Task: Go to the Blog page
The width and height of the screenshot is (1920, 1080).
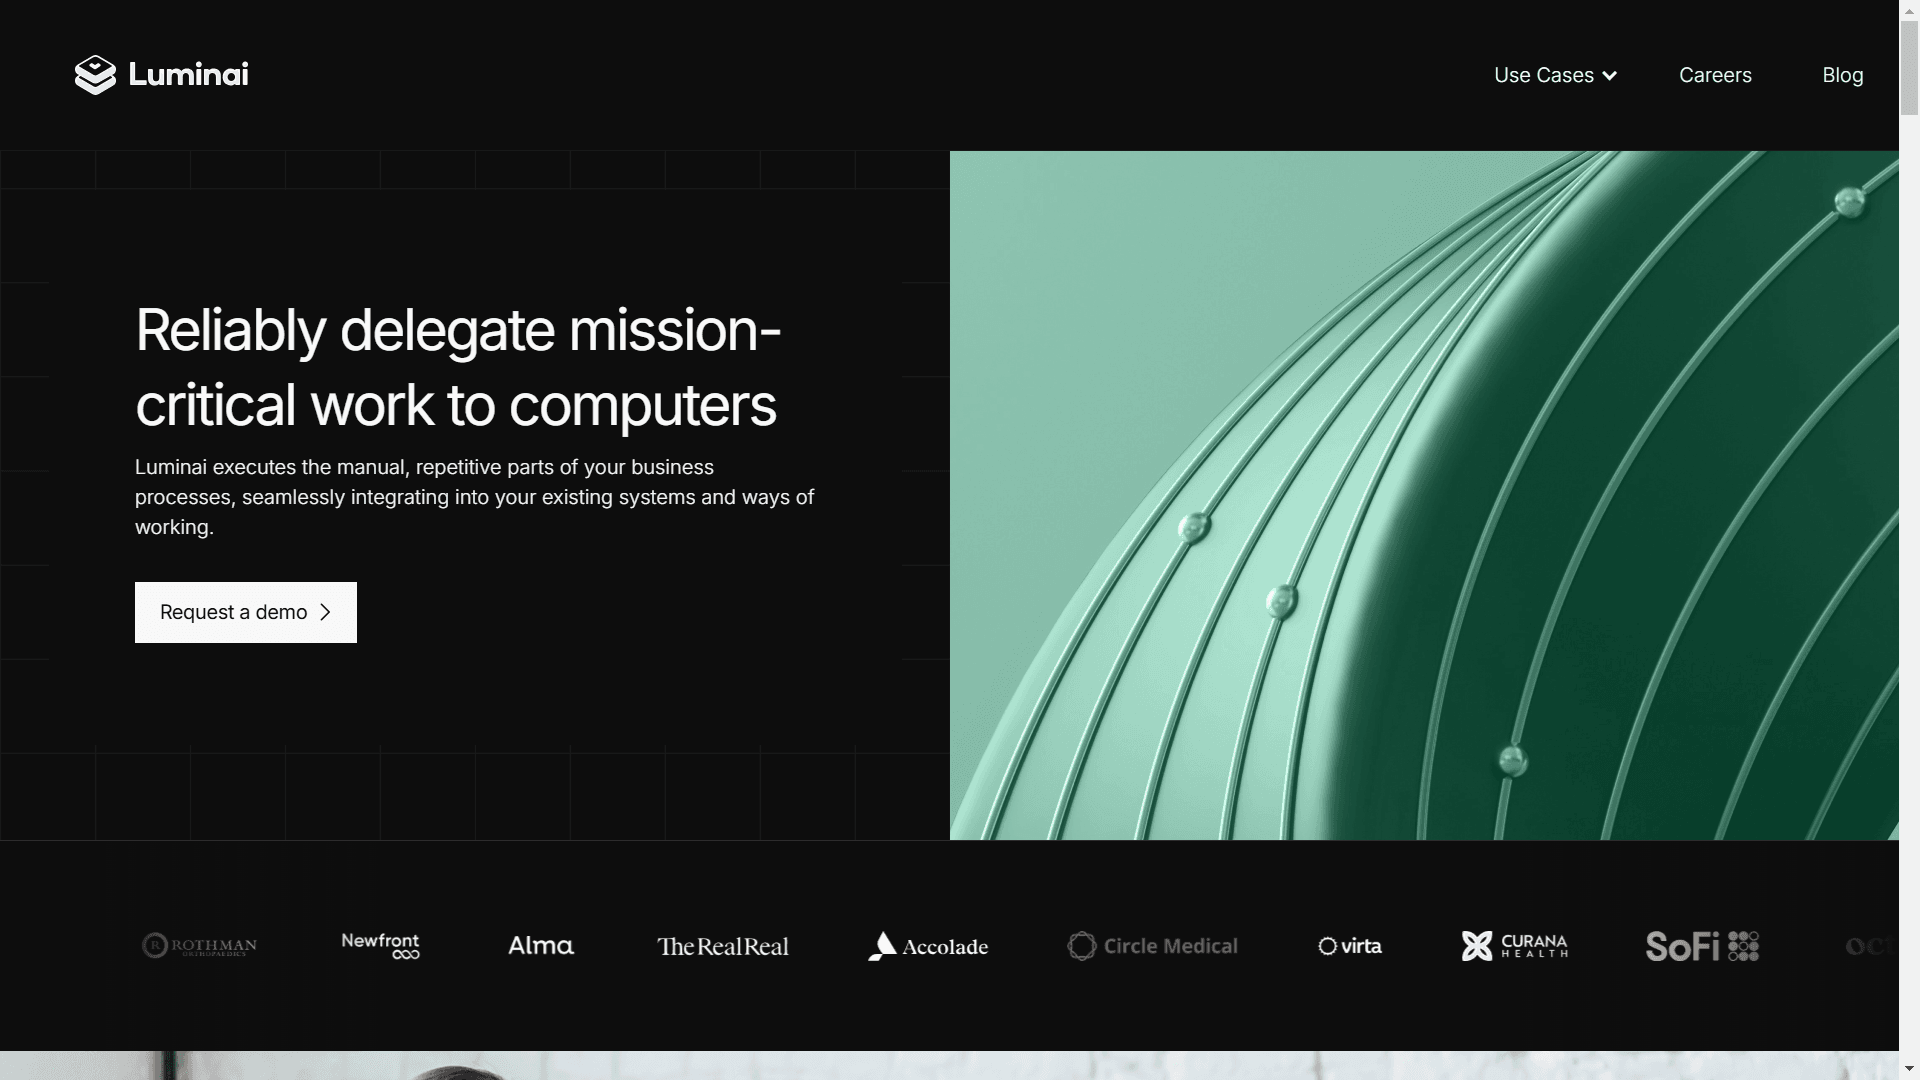Action: coord(1842,76)
